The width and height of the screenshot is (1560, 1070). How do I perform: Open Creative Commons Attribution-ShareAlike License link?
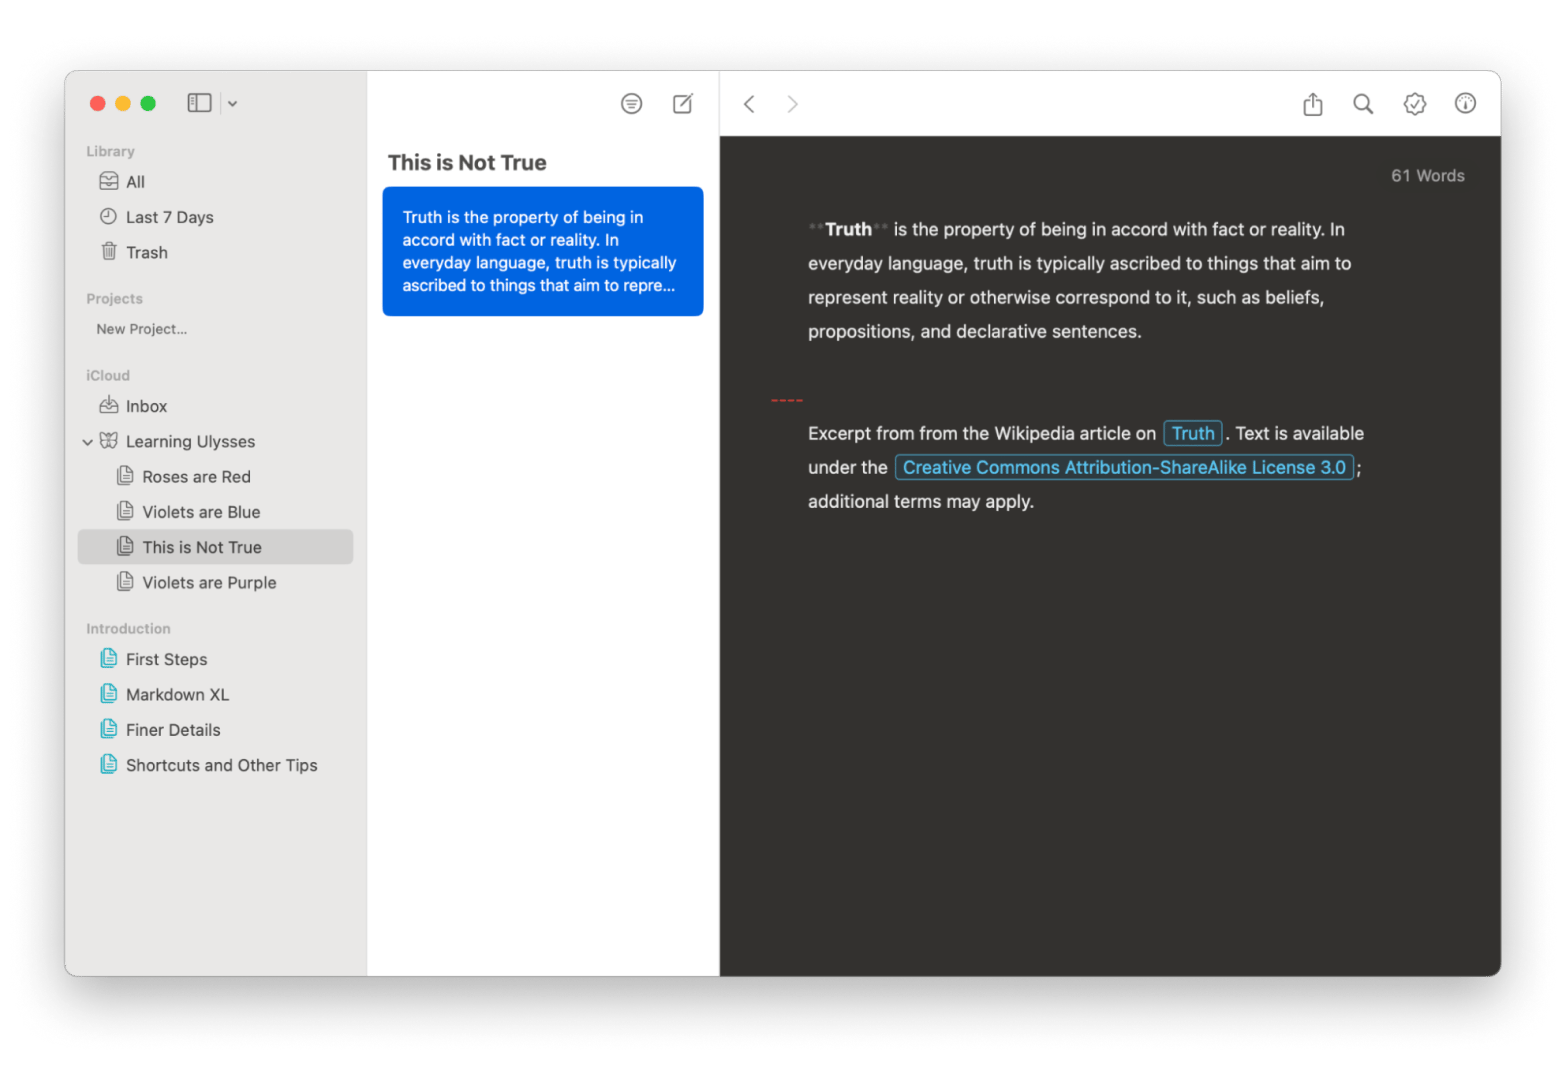1123,468
